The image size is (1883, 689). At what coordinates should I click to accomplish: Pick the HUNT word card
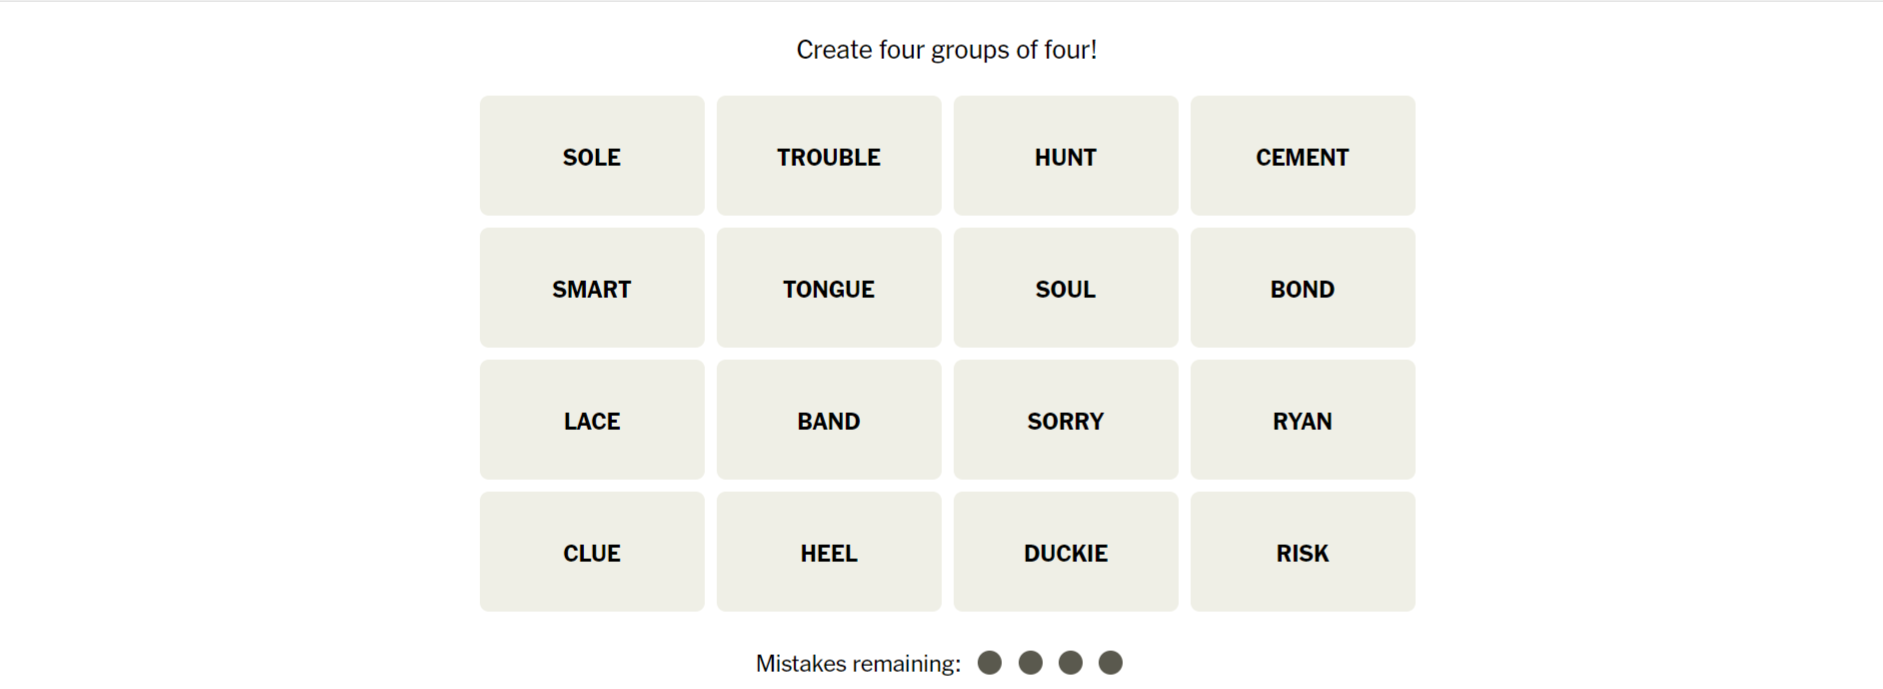[1066, 156]
